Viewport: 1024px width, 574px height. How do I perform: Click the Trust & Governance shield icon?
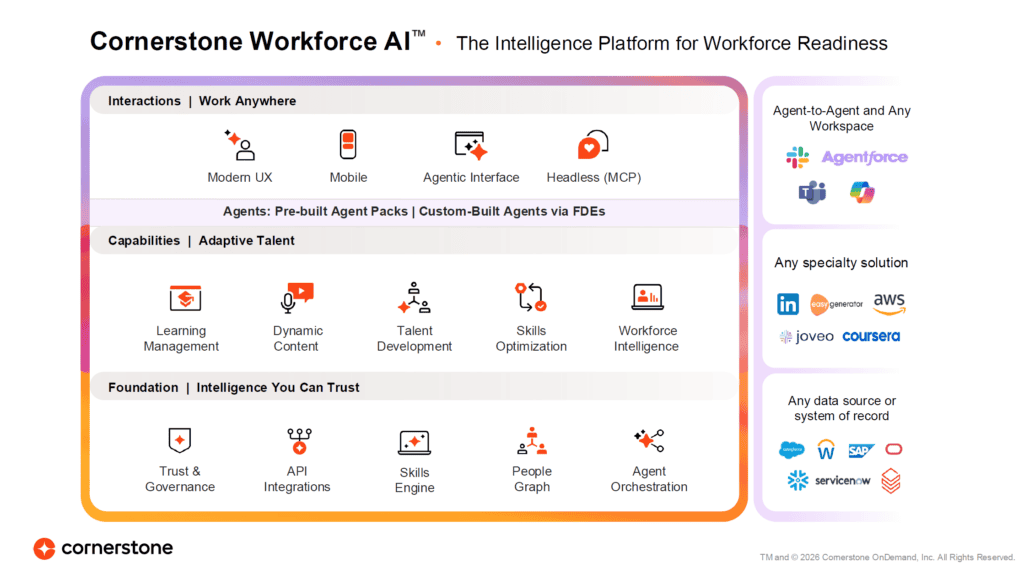pos(180,440)
